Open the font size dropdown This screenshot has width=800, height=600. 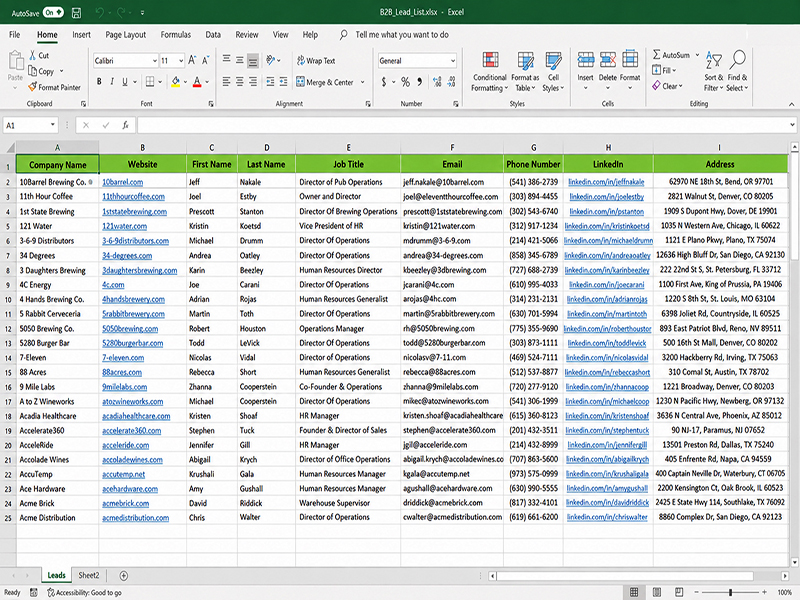181,61
